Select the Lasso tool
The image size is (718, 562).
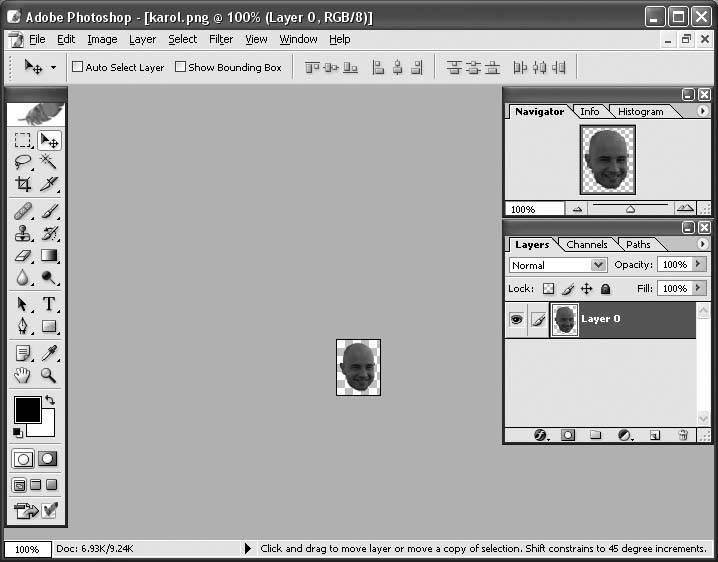point(22,162)
